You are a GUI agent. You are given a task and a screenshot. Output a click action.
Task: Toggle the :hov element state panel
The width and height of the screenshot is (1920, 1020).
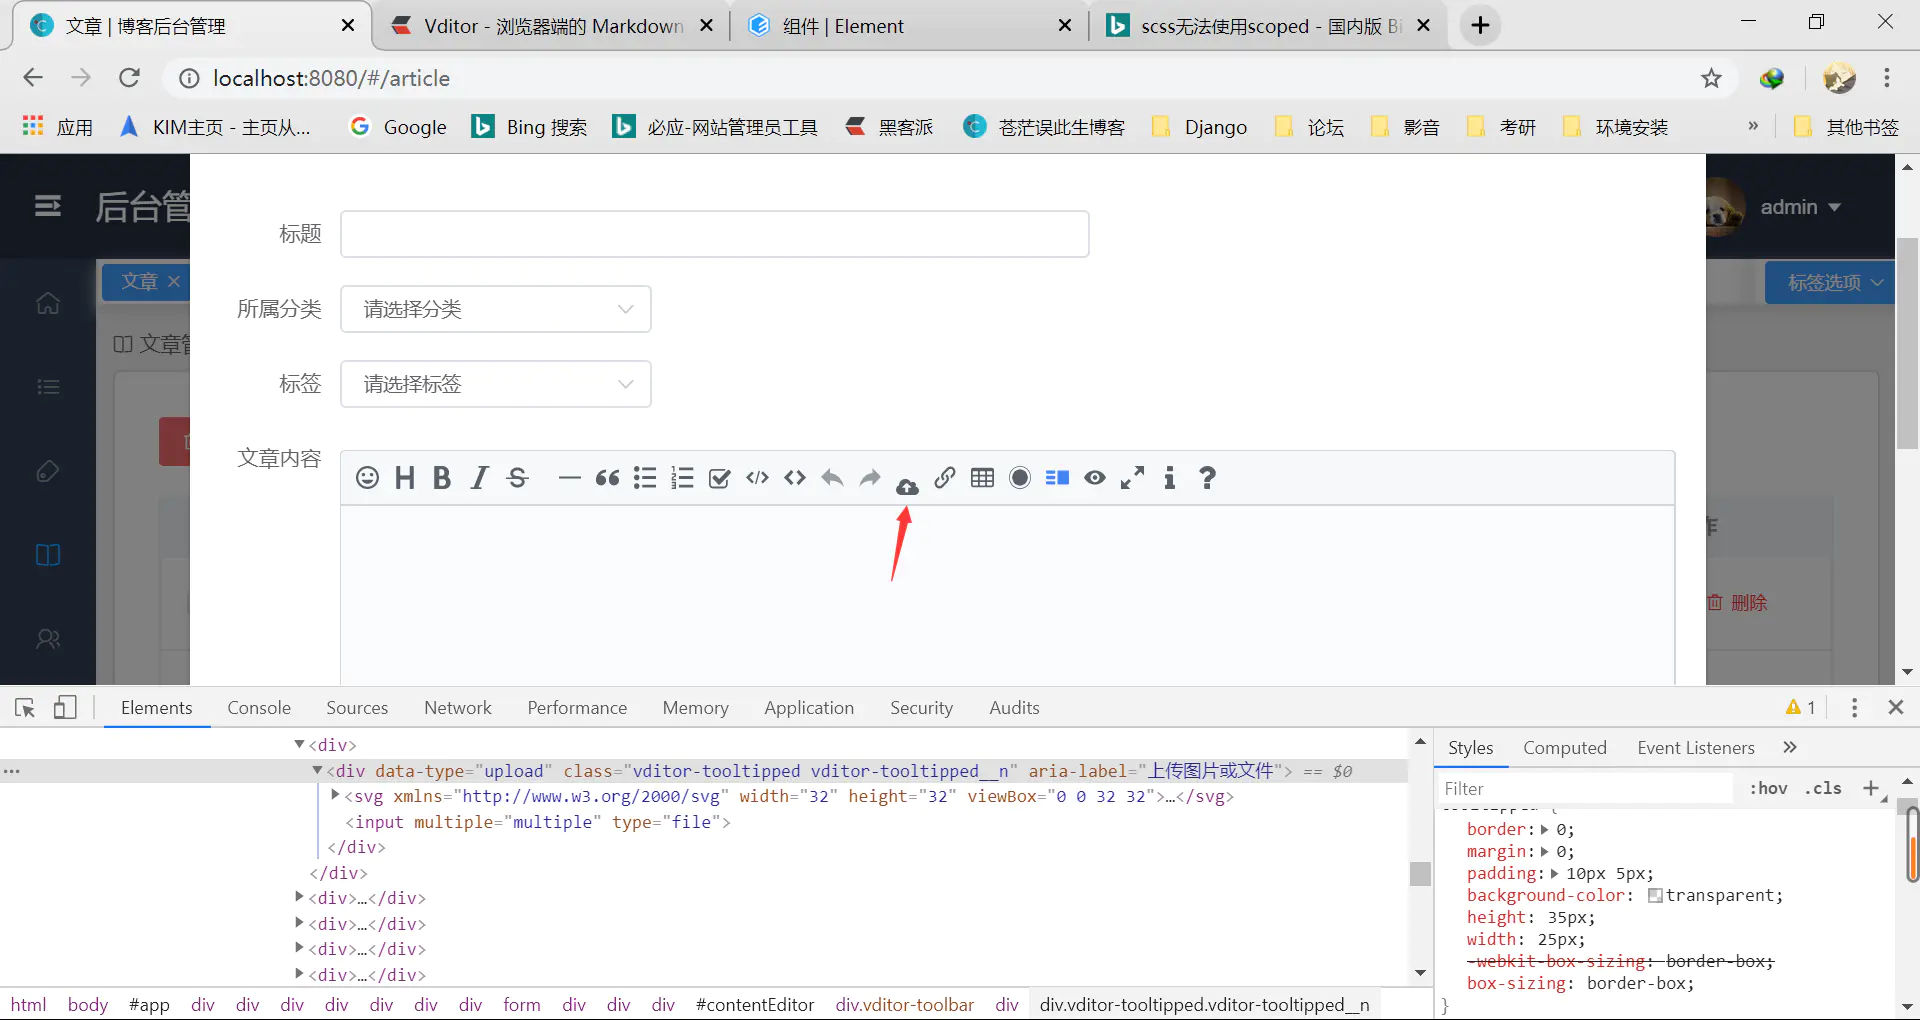click(1768, 788)
